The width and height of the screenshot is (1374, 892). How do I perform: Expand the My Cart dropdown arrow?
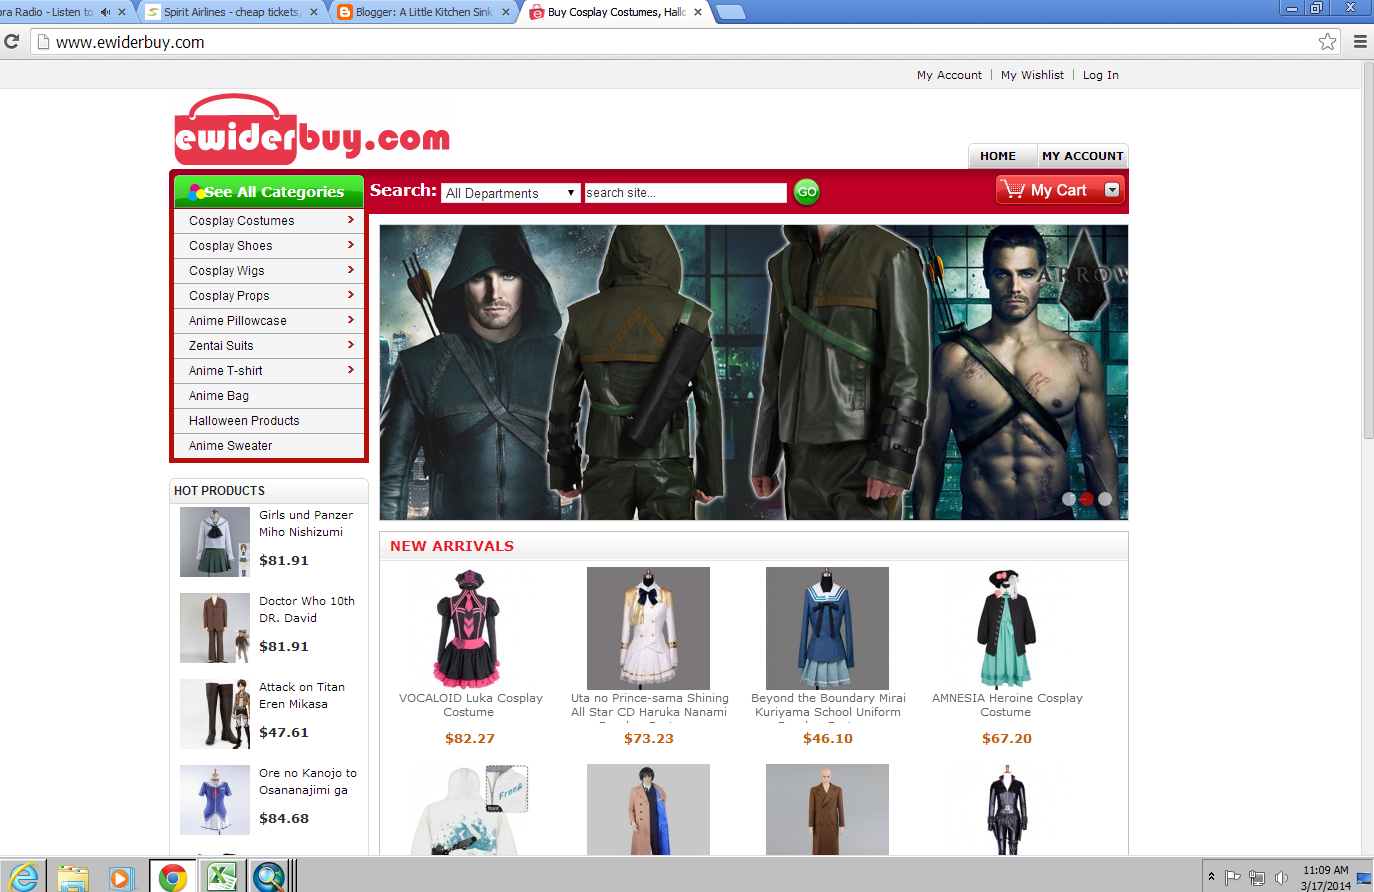pos(1112,189)
